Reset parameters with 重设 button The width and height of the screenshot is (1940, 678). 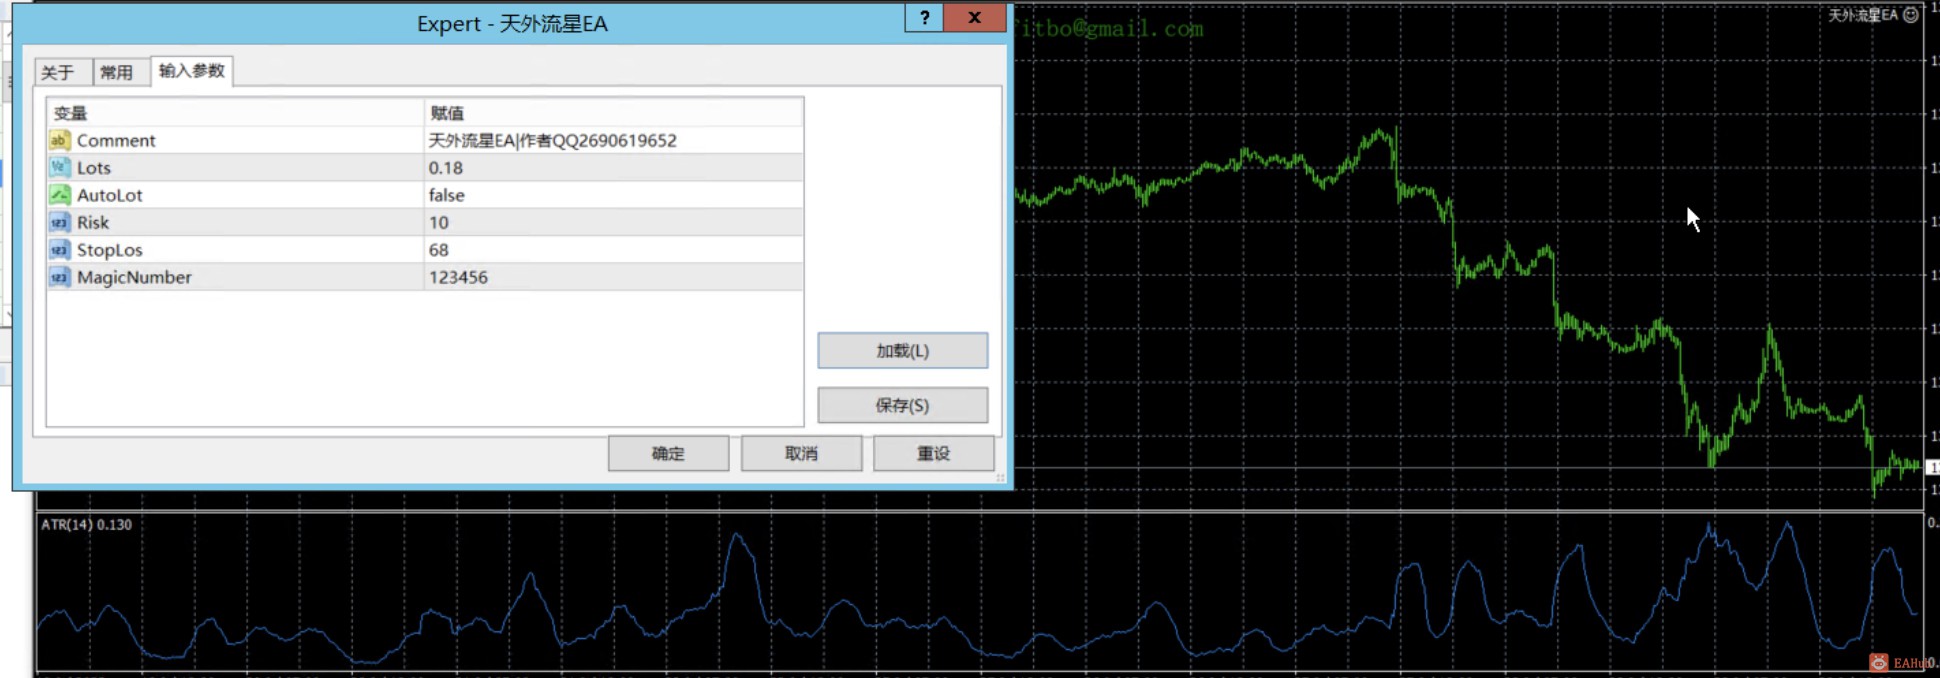tap(933, 453)
